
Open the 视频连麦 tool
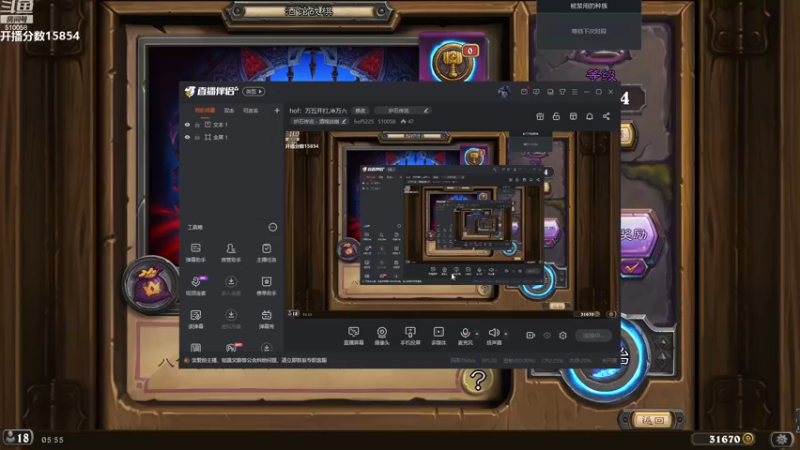[x=196, y=286]
